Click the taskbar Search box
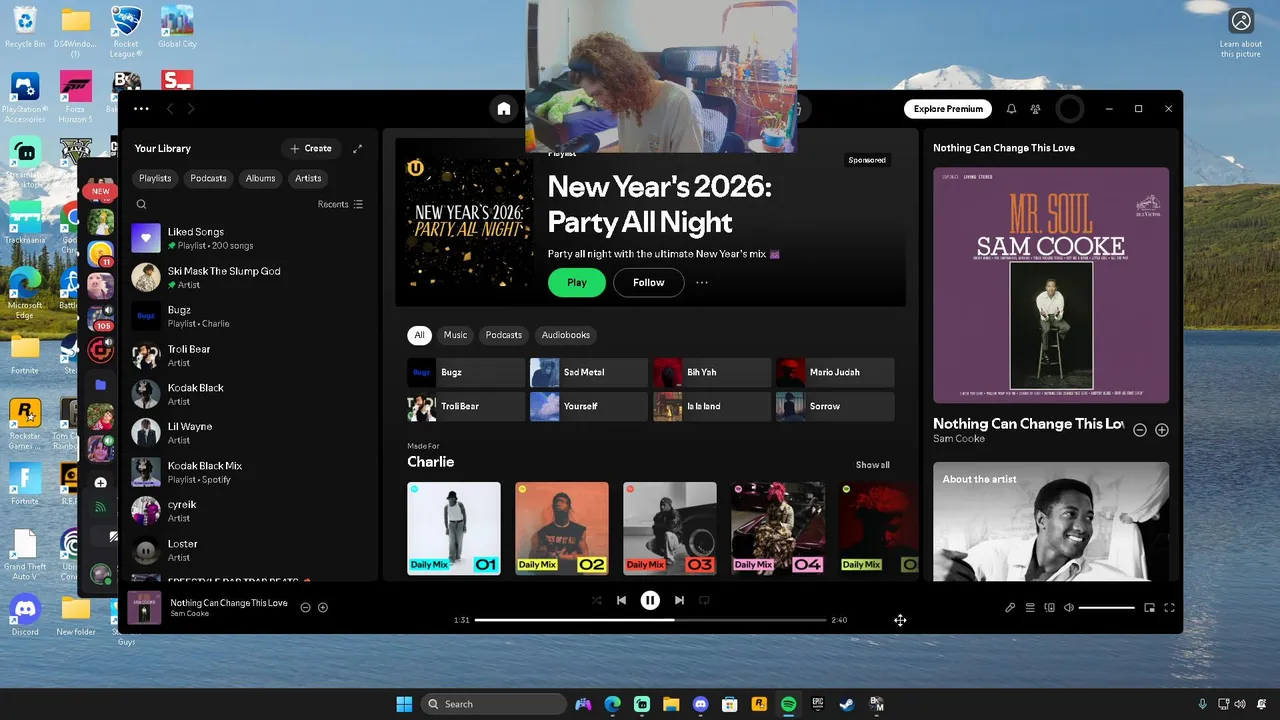Image resolution: width=1280 pixels, height=720 pixels. coord(493,704)
